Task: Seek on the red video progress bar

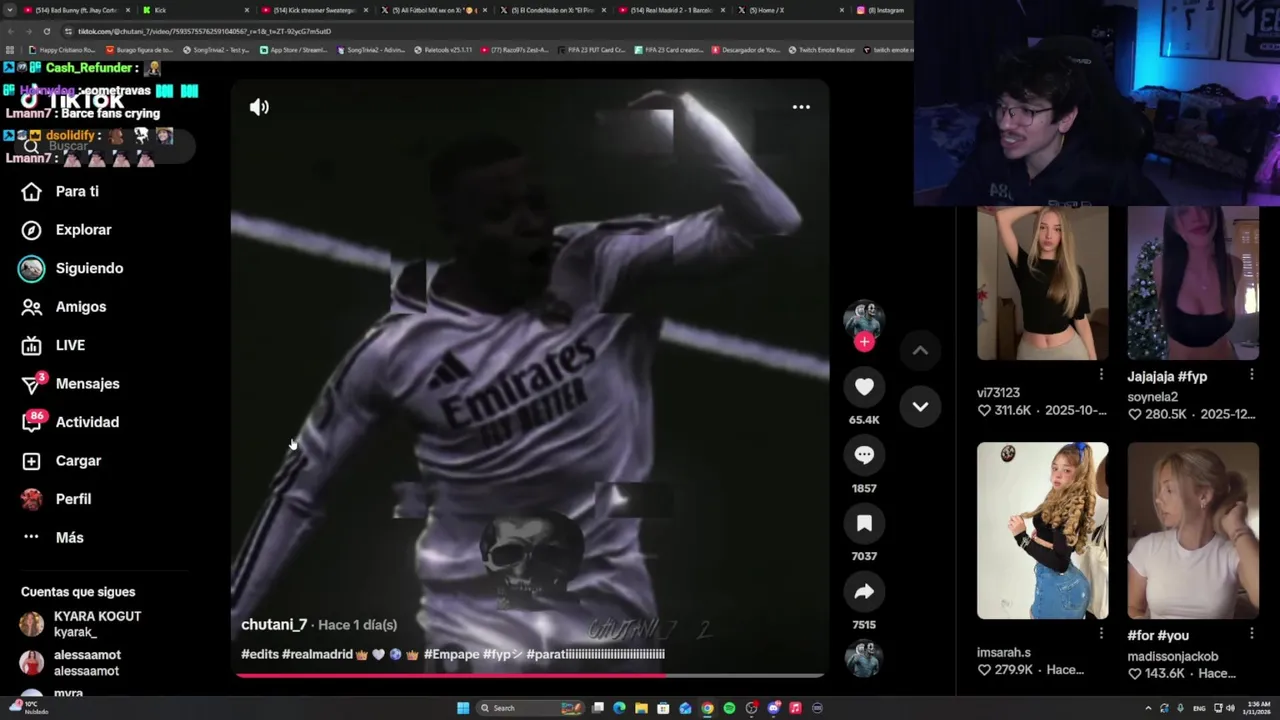Action: click(530, 676)
